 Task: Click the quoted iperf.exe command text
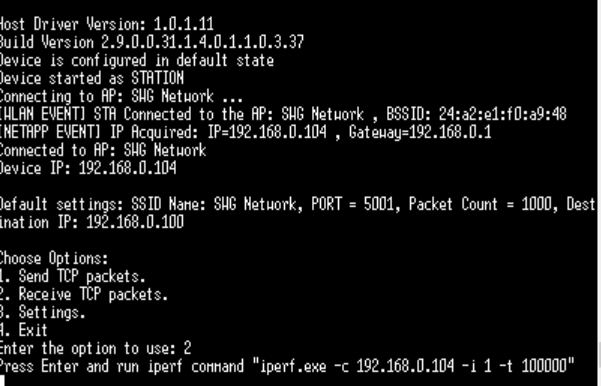(x=414, y=366)
